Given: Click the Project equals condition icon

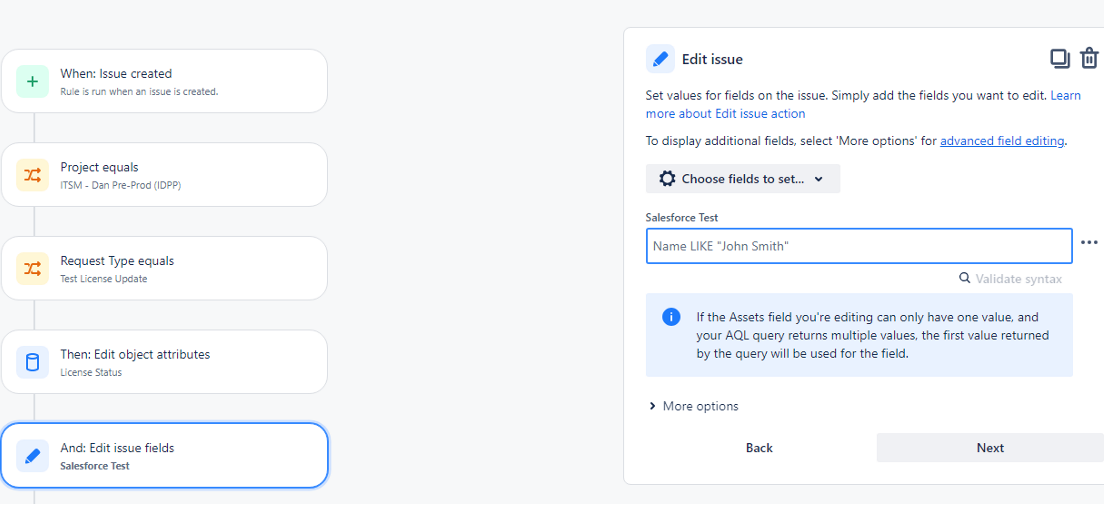Looking at the screenshot, I should coord(32,175).
